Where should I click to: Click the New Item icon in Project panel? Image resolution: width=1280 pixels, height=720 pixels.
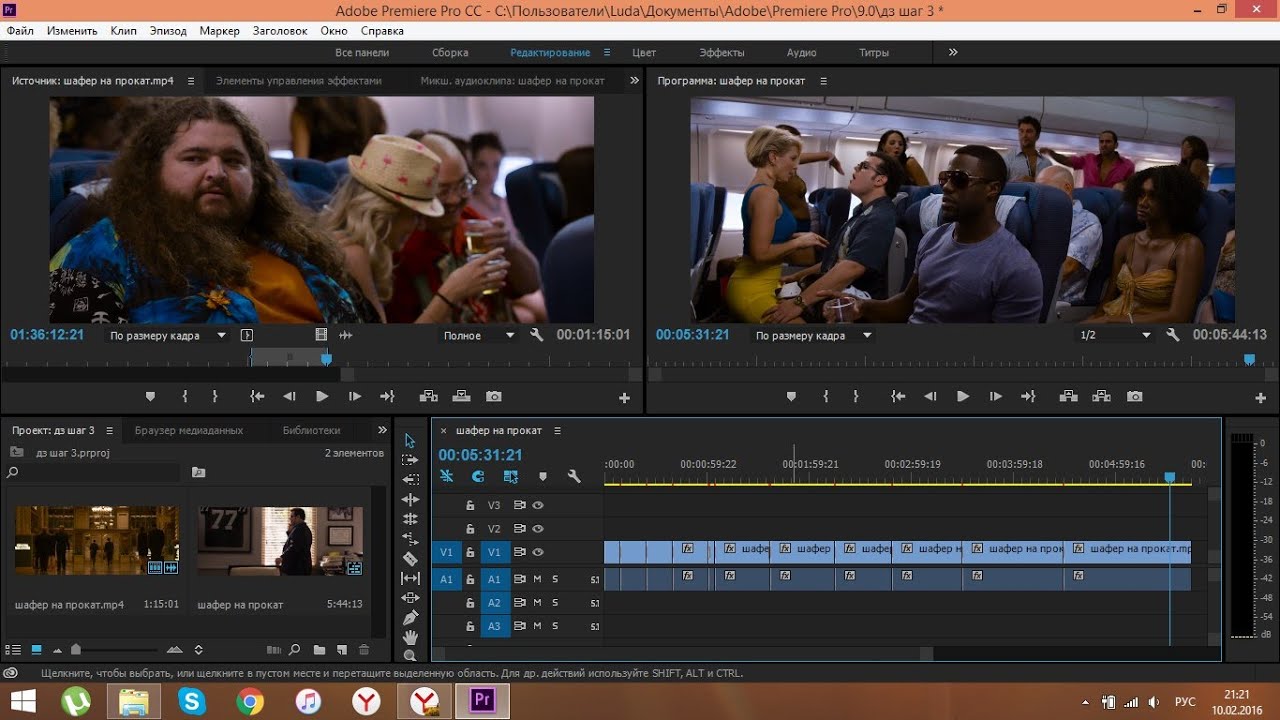(342, 650)
